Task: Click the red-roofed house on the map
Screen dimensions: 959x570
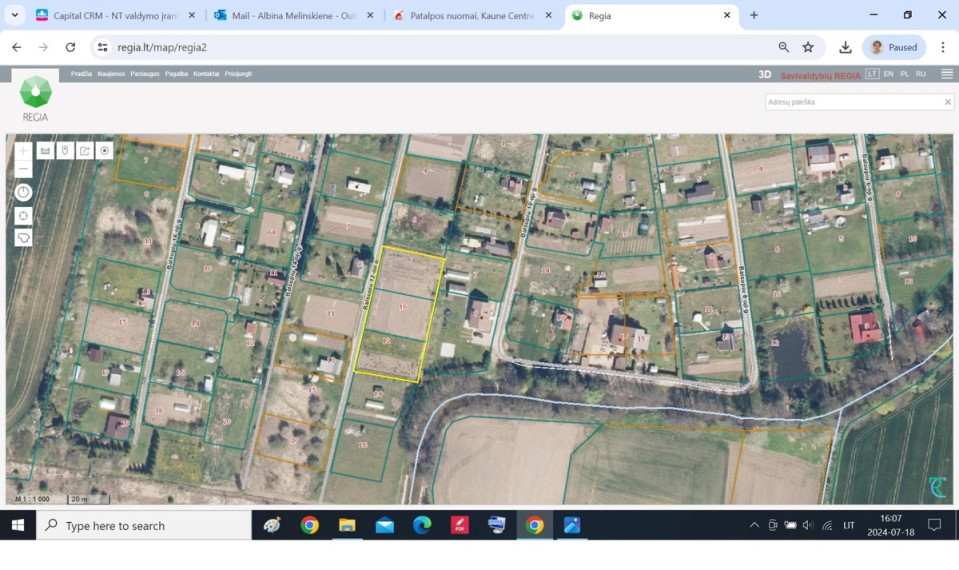Action: 865,327
